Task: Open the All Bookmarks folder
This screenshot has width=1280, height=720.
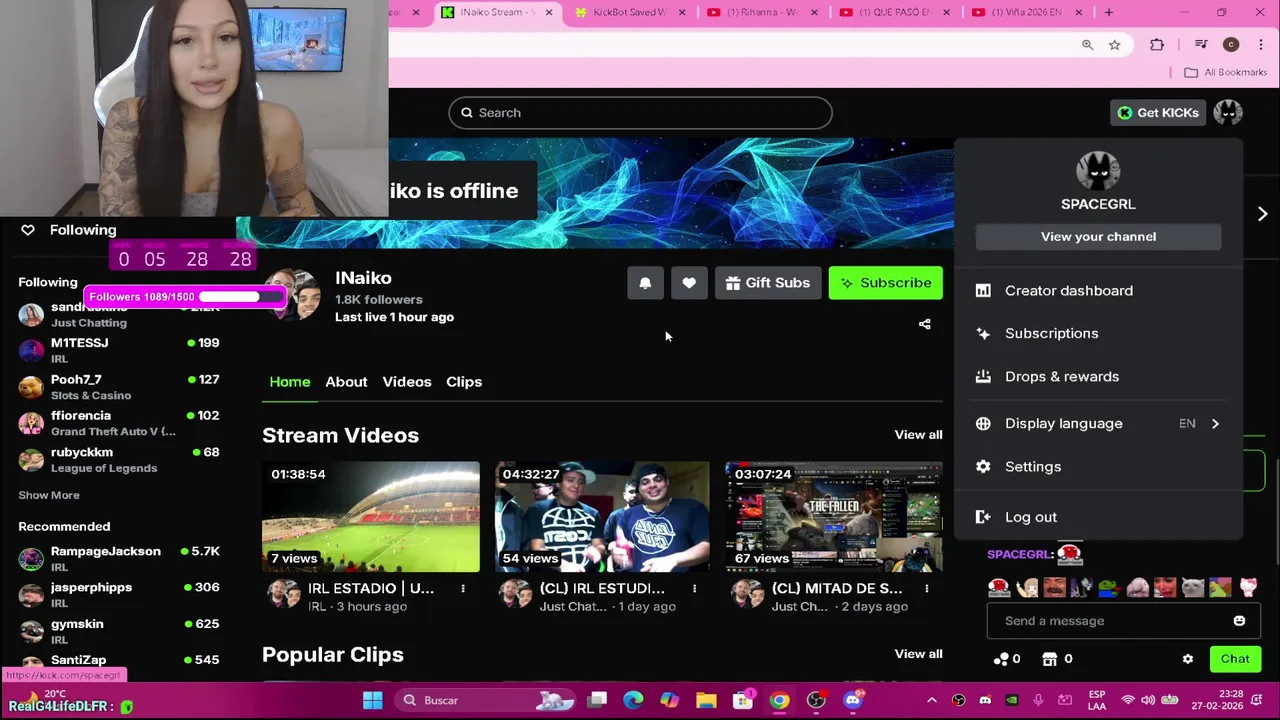Action: tap(1225, 72)
